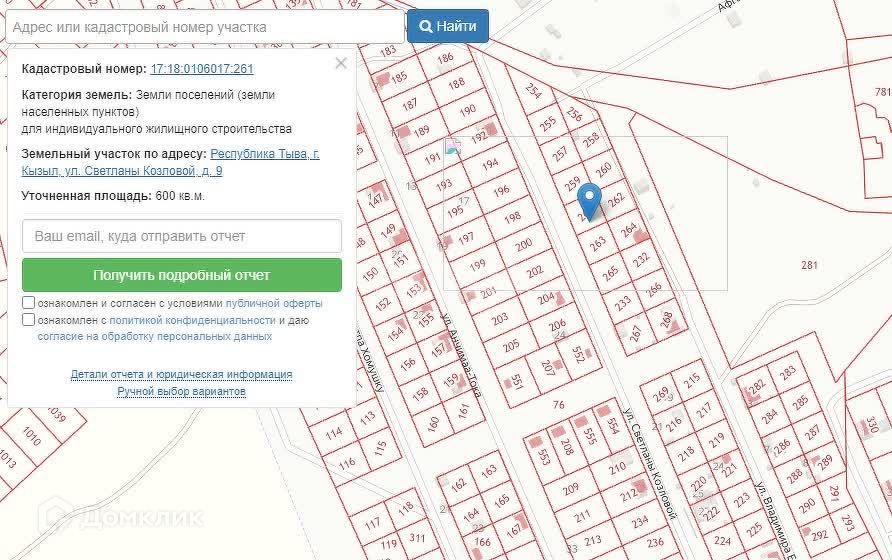
Task: Open Детали отчета и юридическая информация
Action: point(181,374)
